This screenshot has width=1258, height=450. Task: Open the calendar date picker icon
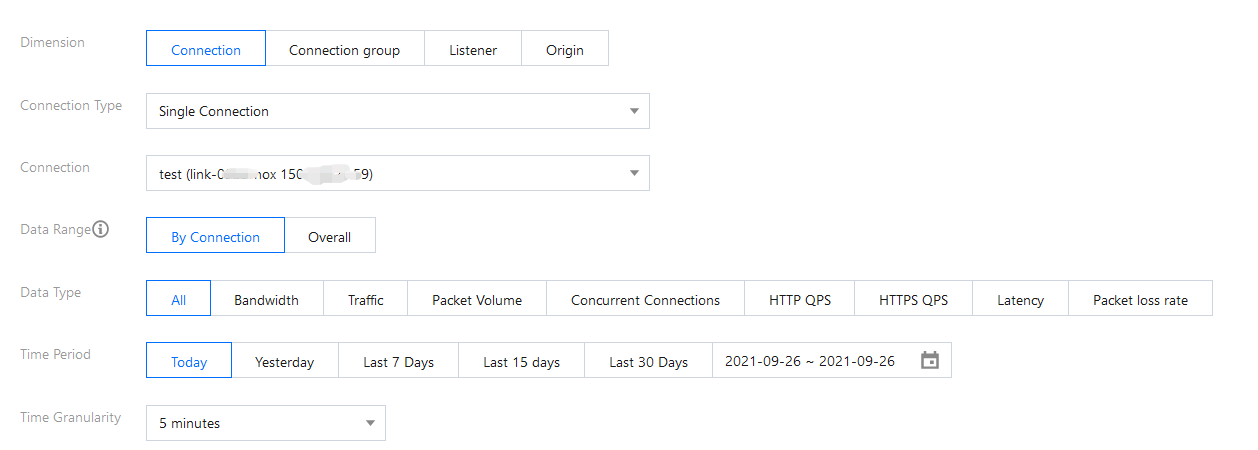(930, 361)
